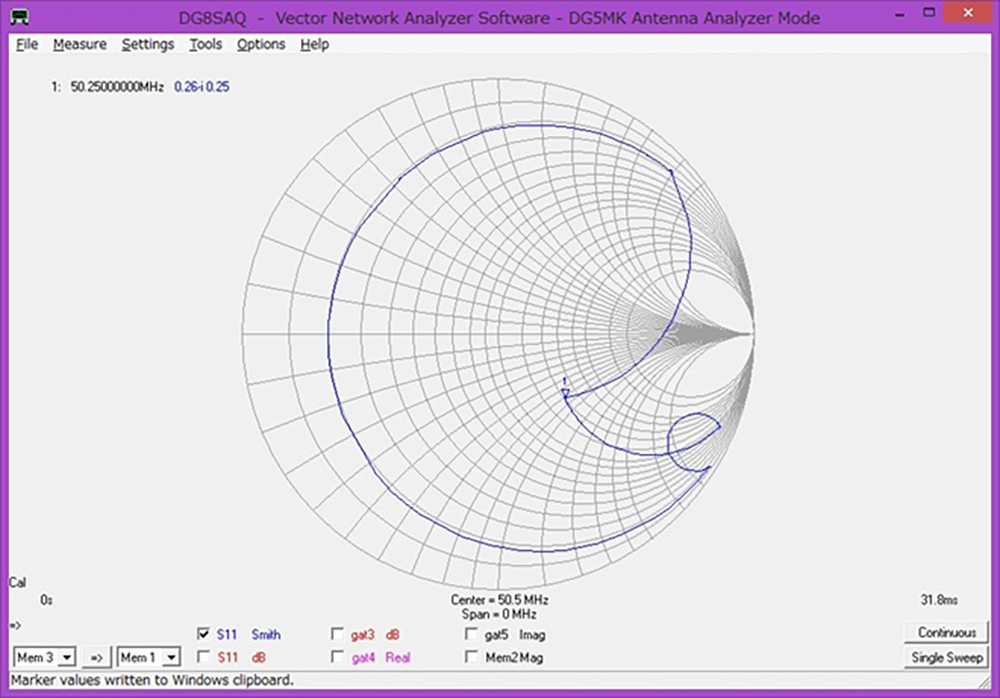
Task: Enable the S11 dB trace checkbox
Action: pyautogui.click(x=203, y=657)
